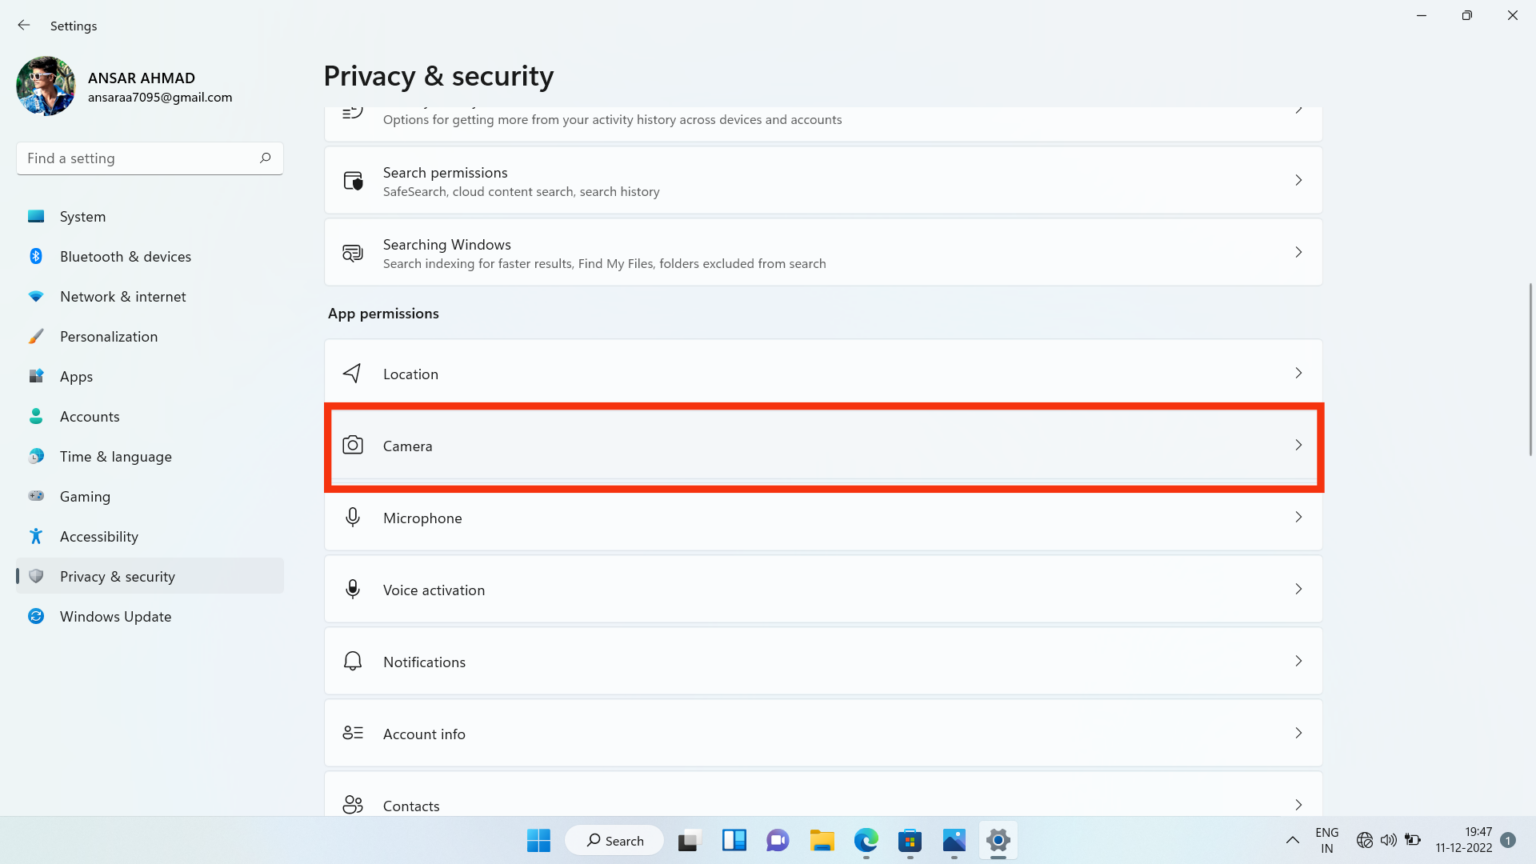Expand the Location permissions section
This screenshot has width=1536, height=864.
(x=822, y=373)
